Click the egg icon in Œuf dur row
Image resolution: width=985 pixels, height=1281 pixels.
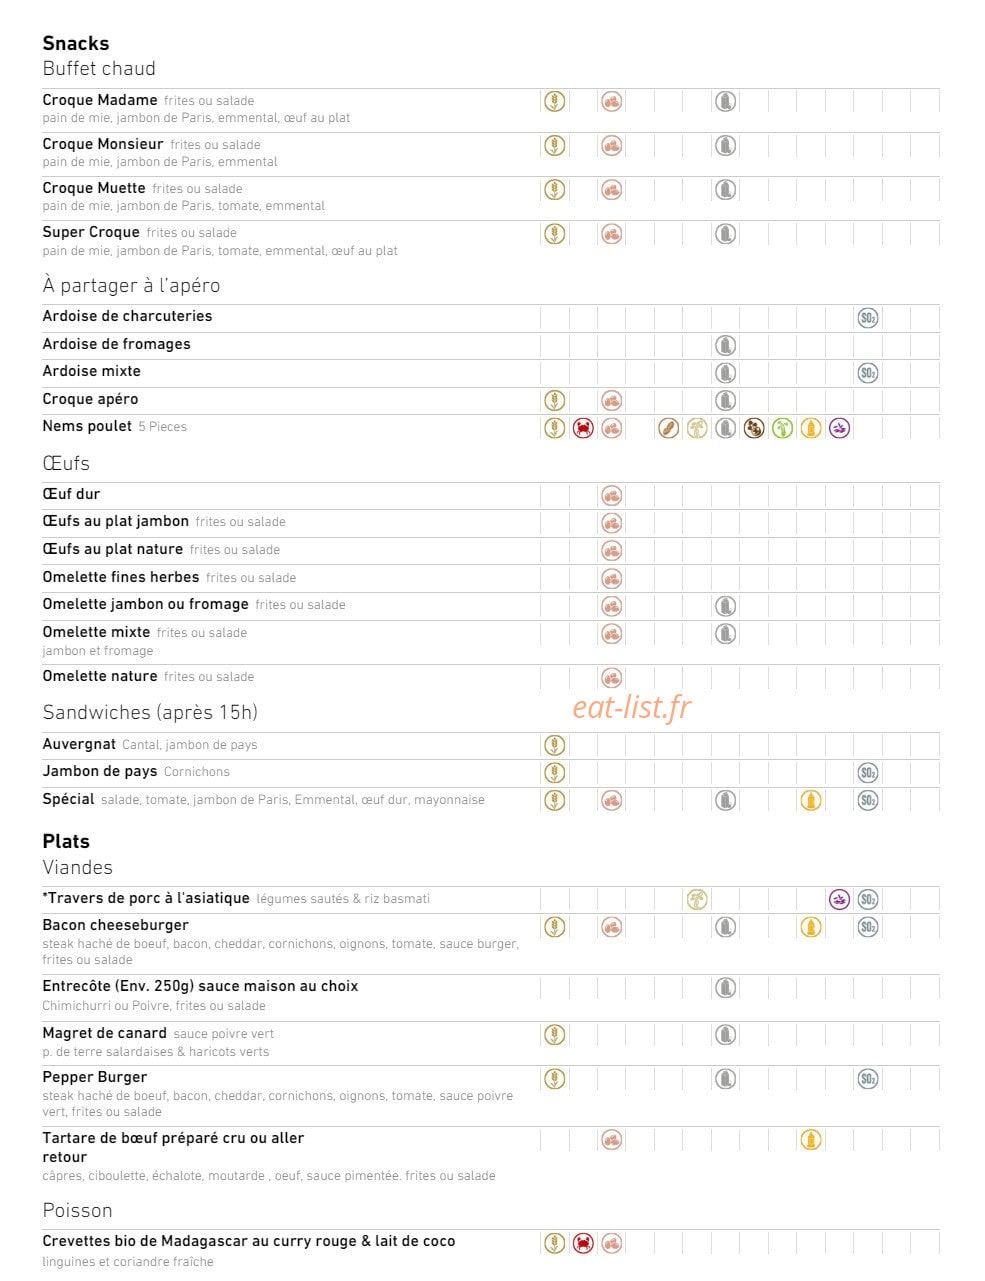(x=612, y=495)
